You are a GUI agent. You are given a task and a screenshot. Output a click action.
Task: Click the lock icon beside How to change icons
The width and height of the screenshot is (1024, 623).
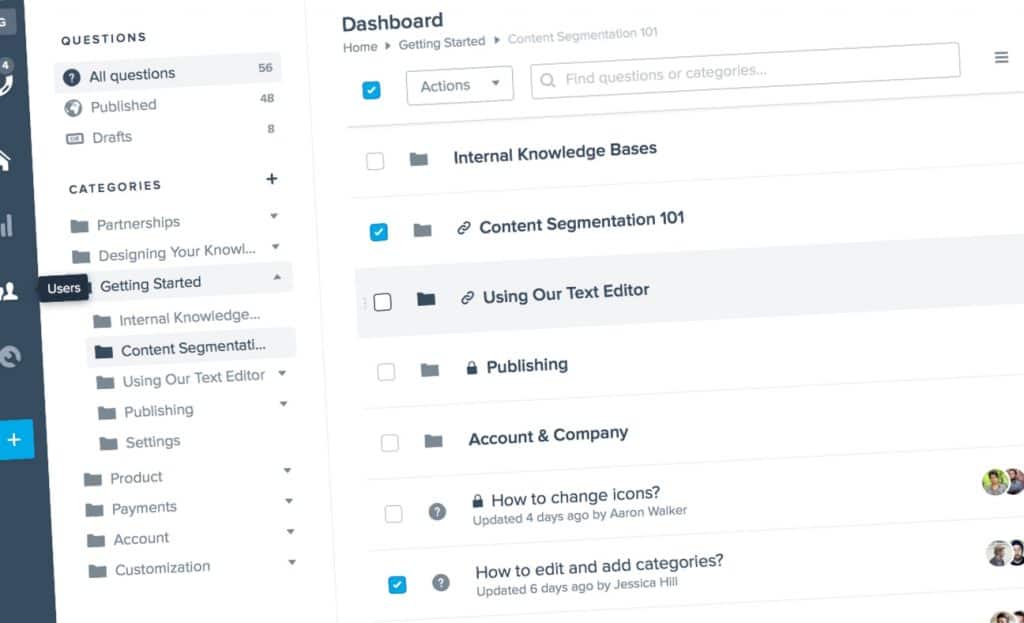(x=477, y=501)
